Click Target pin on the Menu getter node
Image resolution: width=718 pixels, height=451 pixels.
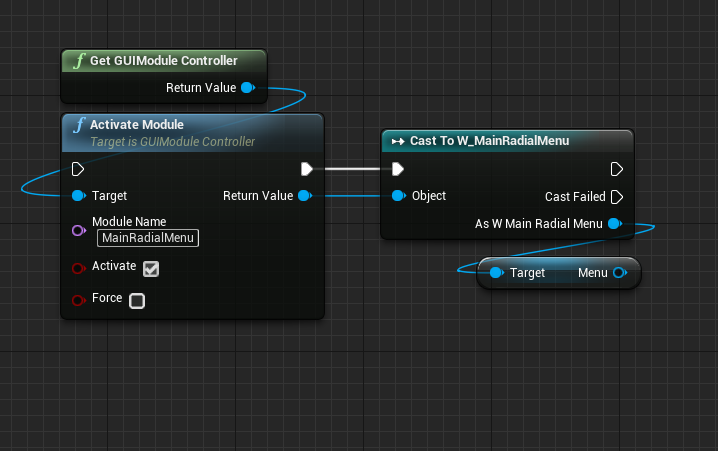(495, 273)
